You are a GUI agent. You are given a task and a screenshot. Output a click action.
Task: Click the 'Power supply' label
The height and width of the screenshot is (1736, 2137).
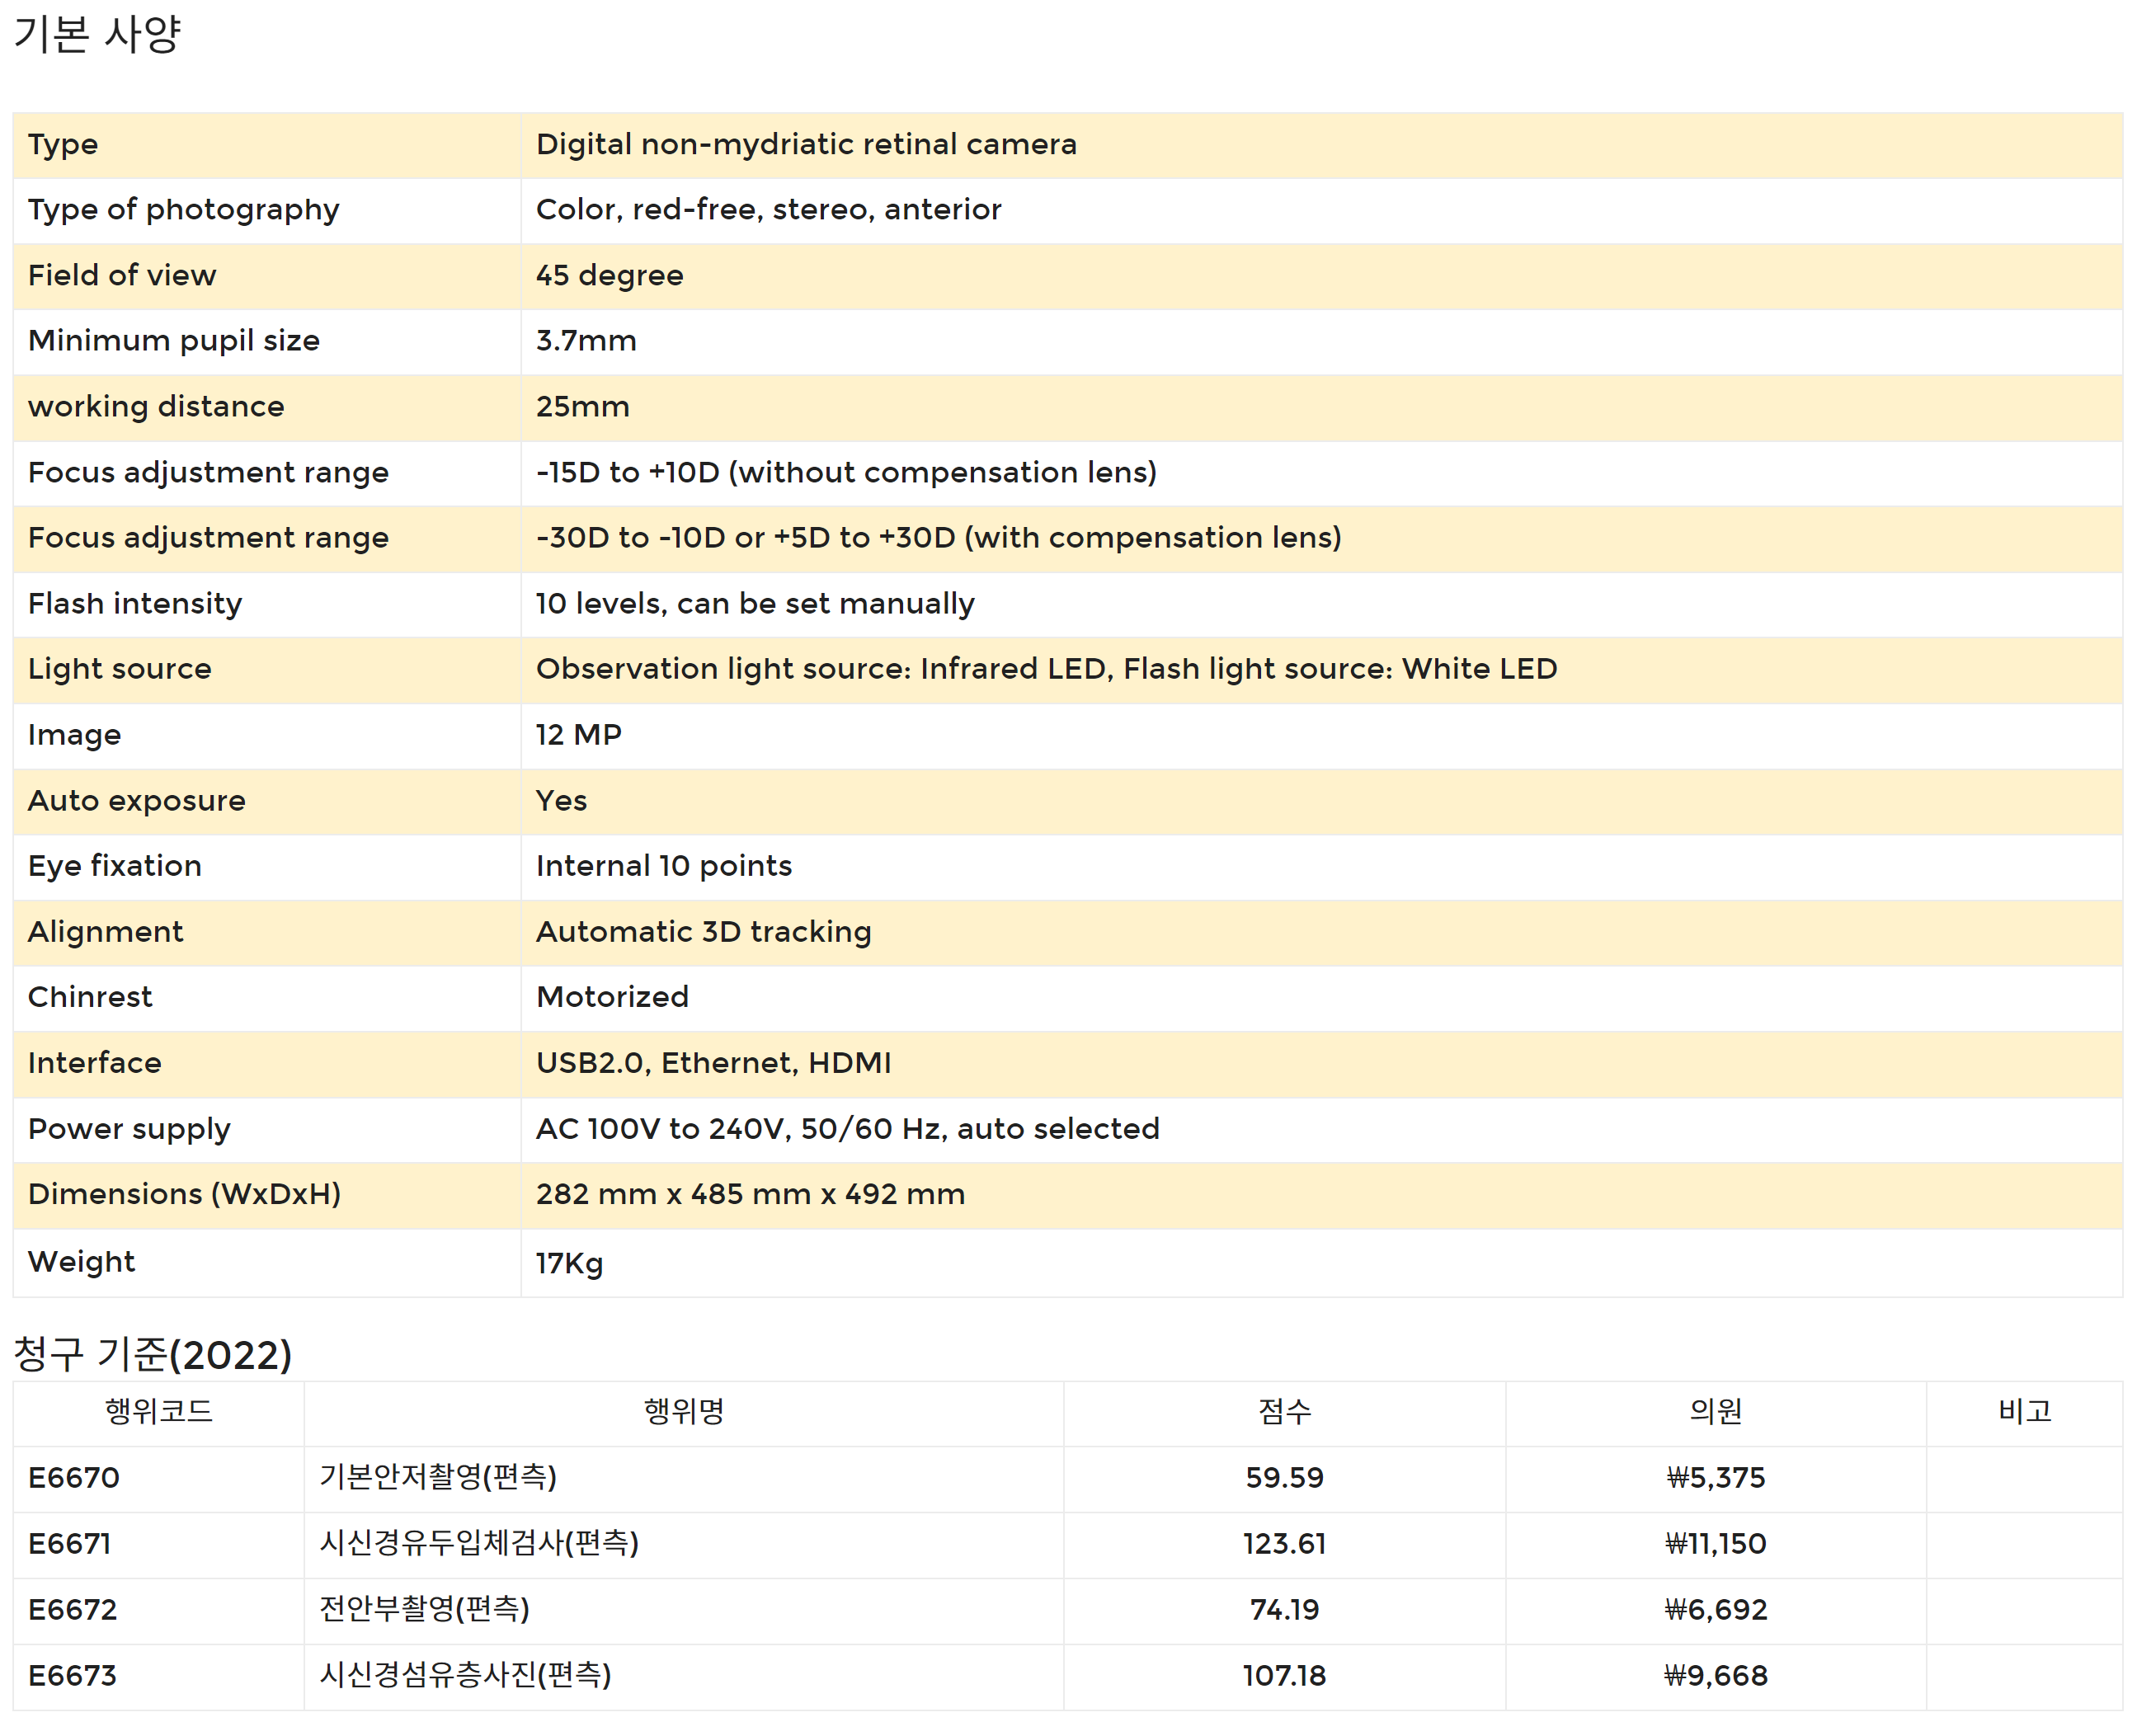[129, 1129]
